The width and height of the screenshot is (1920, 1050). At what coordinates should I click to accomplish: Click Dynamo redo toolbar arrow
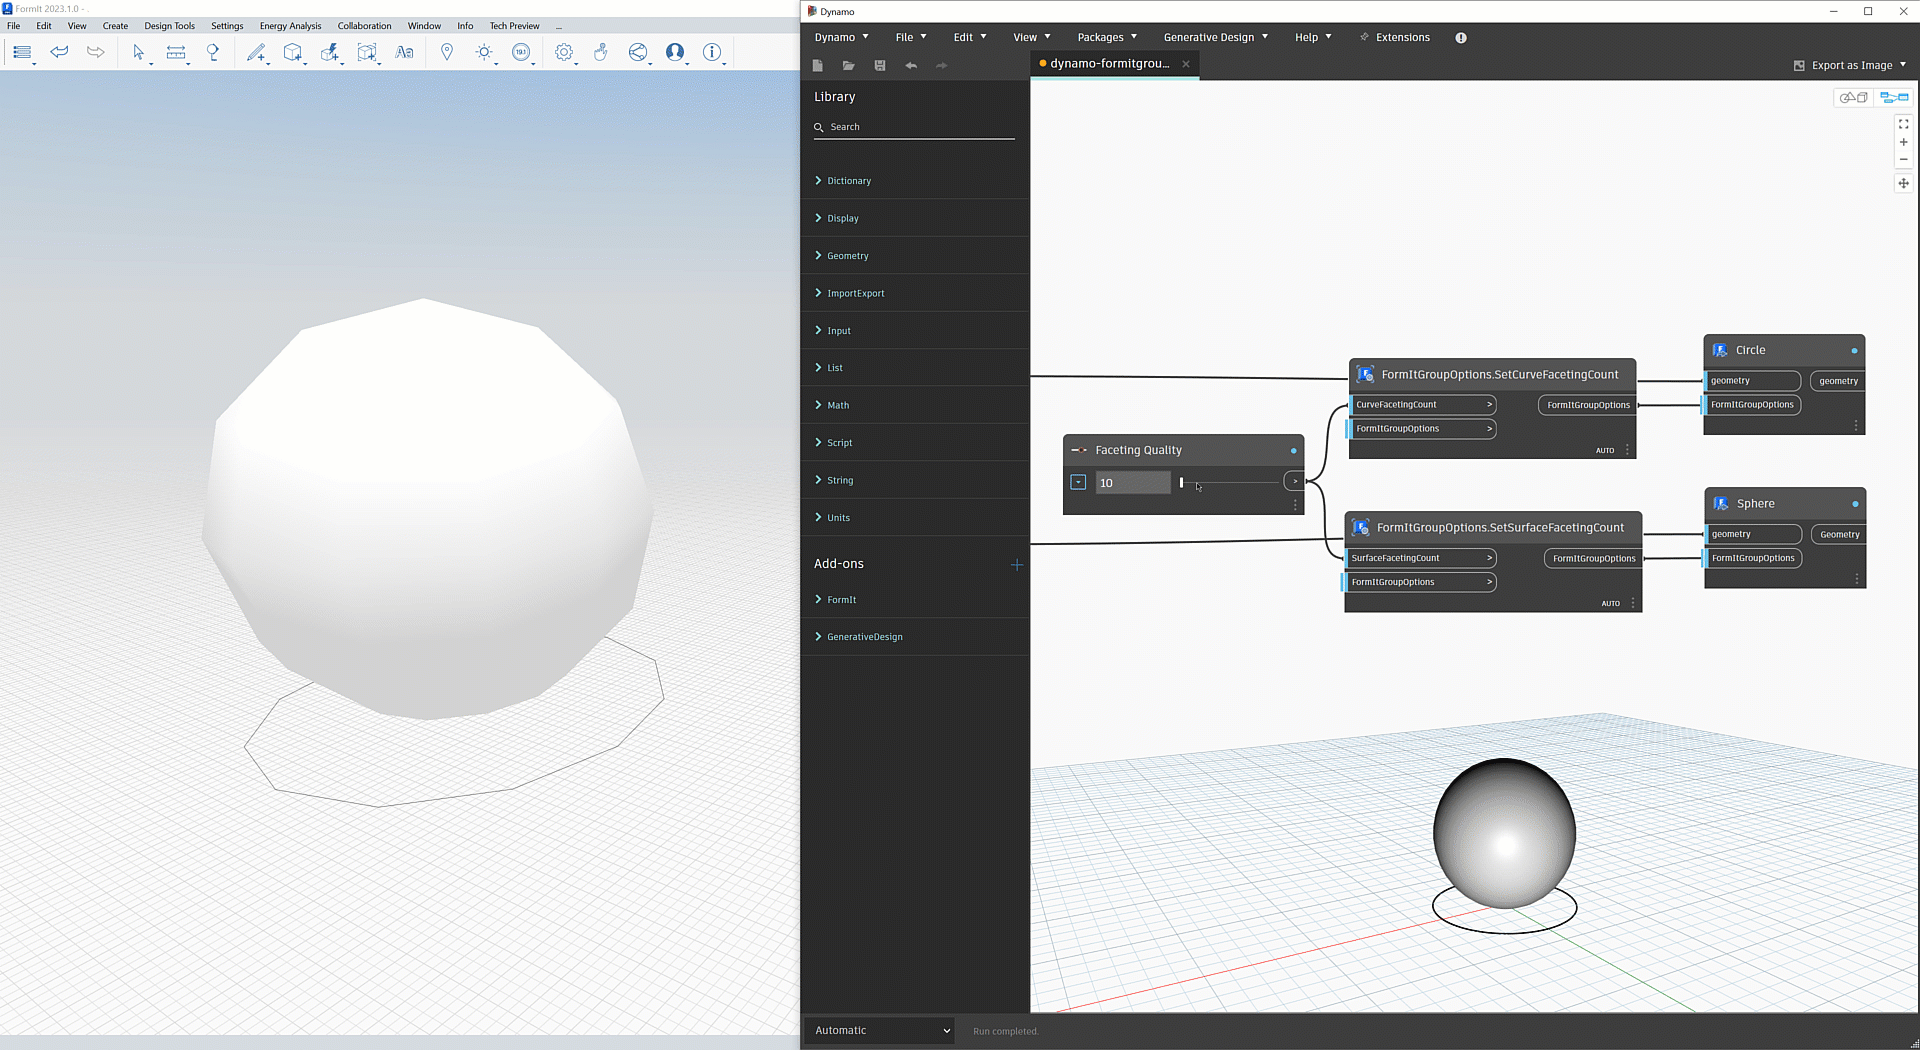click(x=941, y=65)
